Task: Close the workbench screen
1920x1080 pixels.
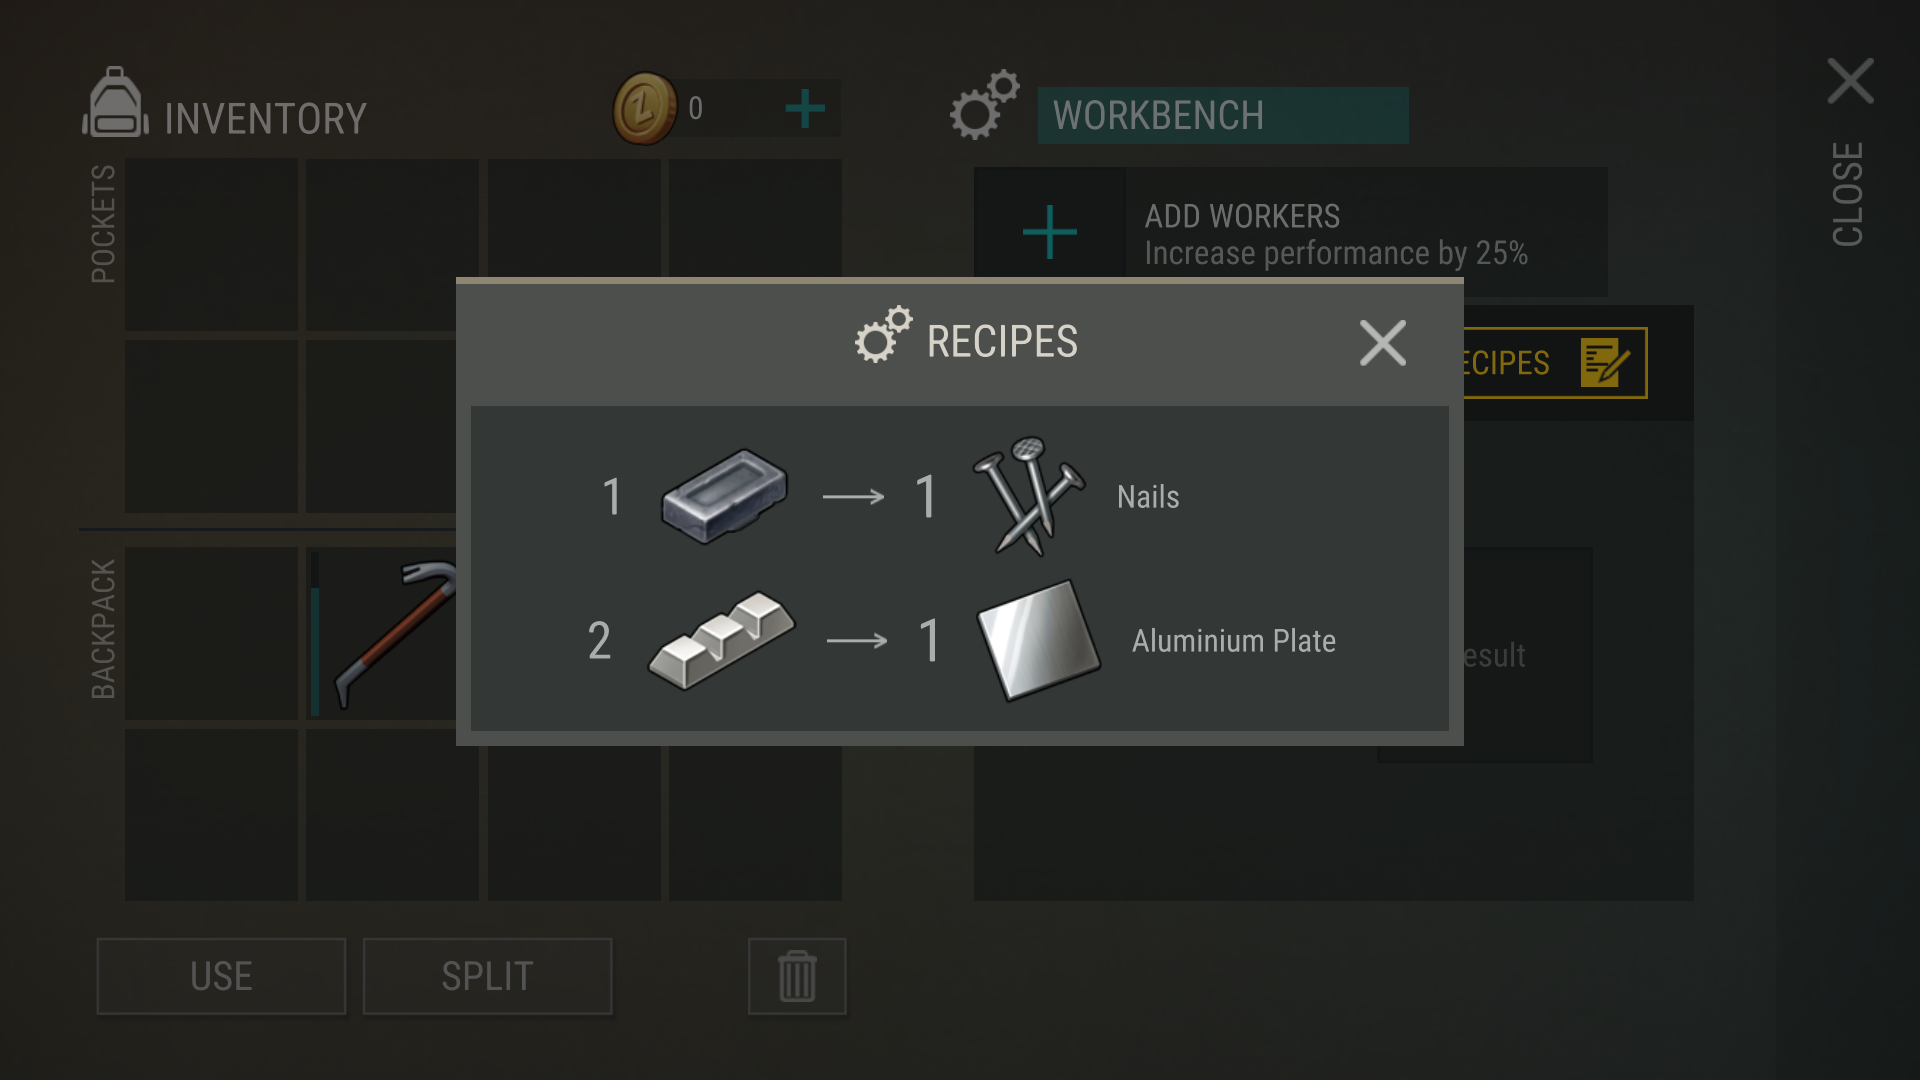Action: [1849, 150]
